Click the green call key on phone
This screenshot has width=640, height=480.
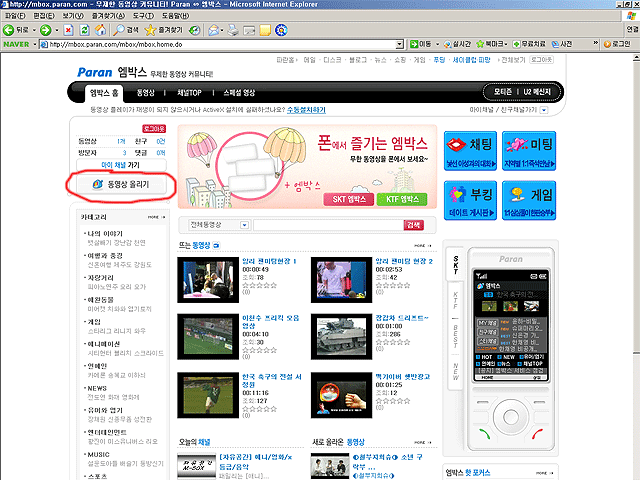pos(484,433)
